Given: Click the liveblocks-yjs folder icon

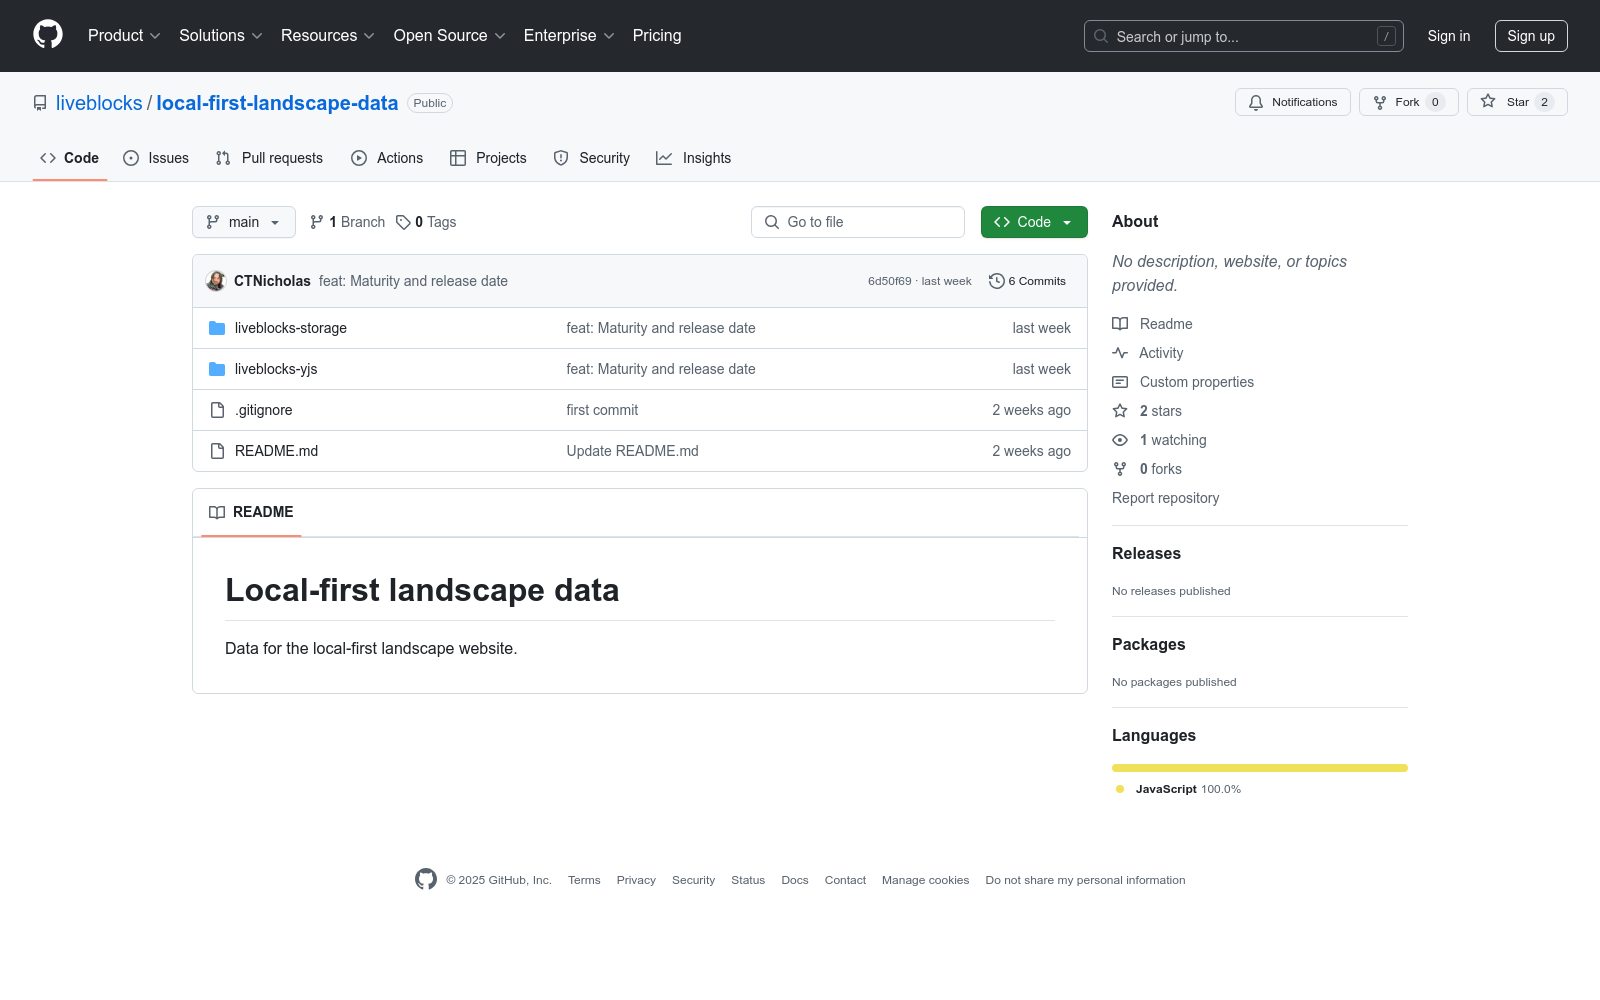Looking at the screenshot, I should coord(217,369).
